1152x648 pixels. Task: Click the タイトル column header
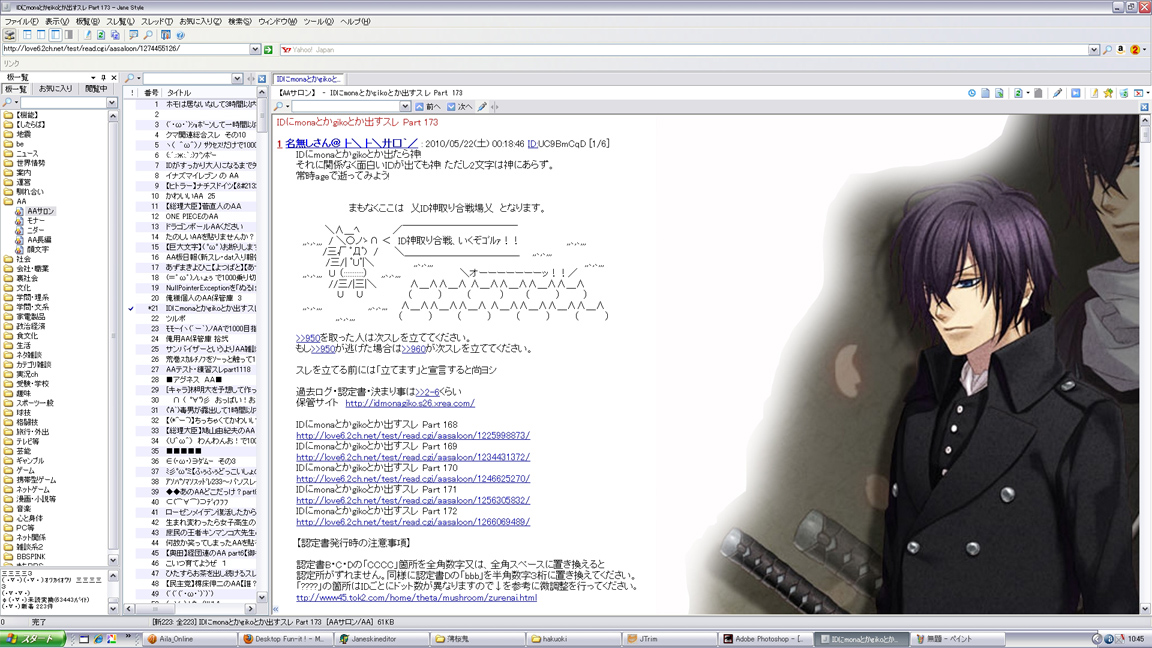[x=209, y=93]
